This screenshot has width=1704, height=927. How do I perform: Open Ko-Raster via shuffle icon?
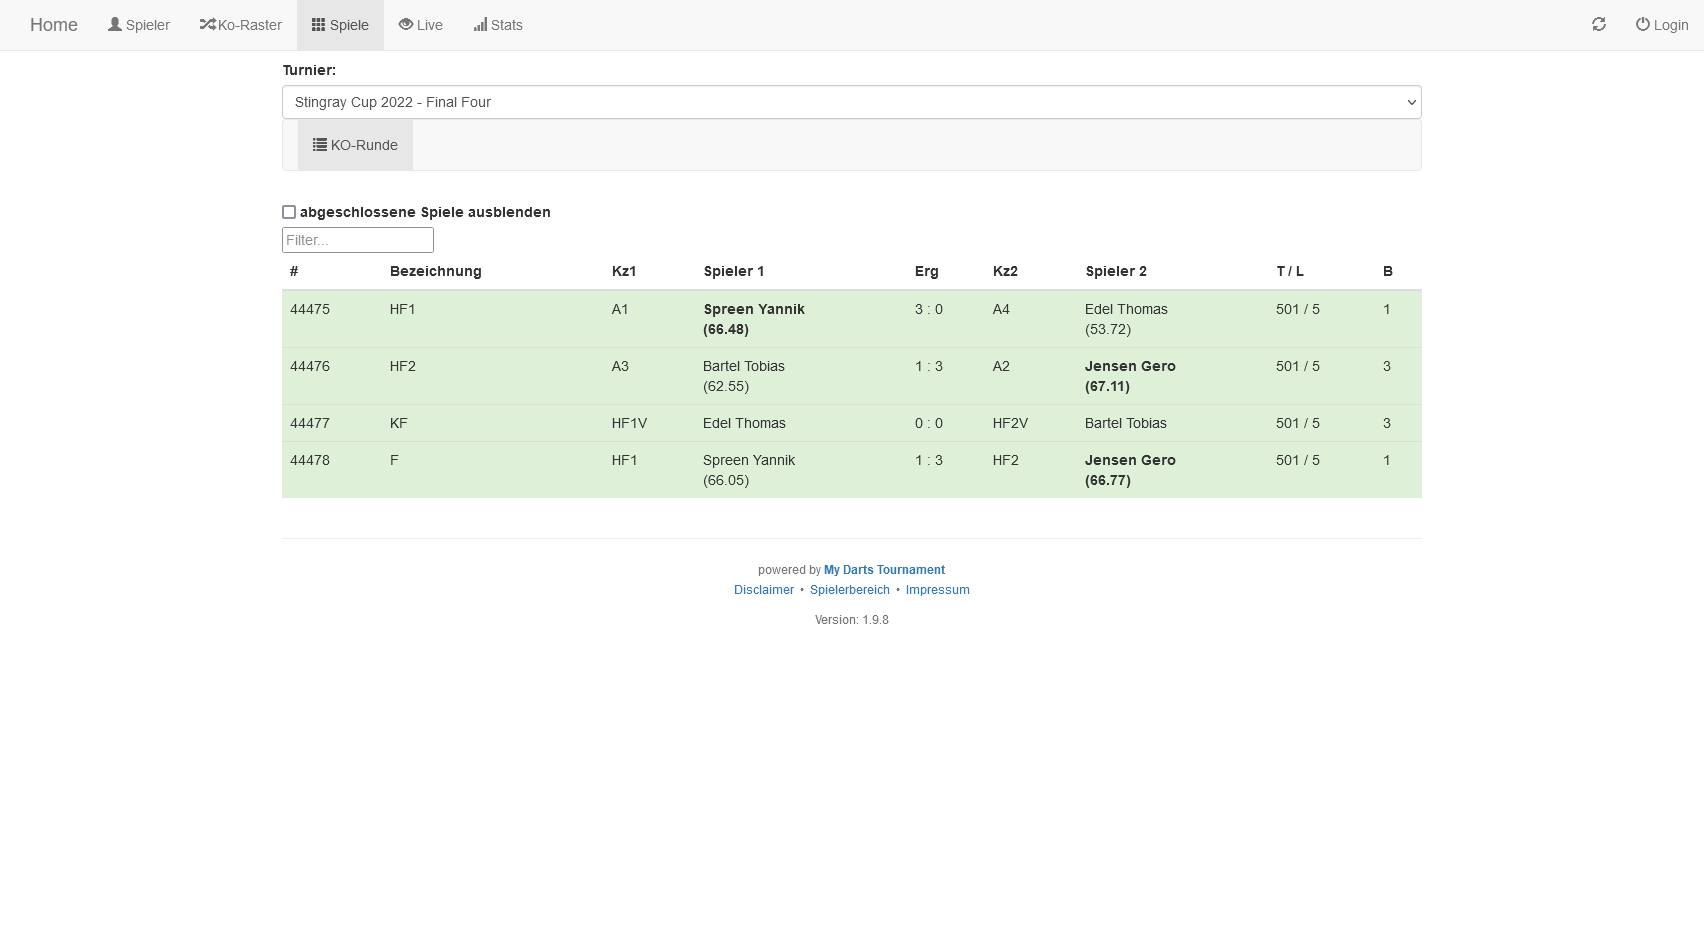(x=207, y=25)
